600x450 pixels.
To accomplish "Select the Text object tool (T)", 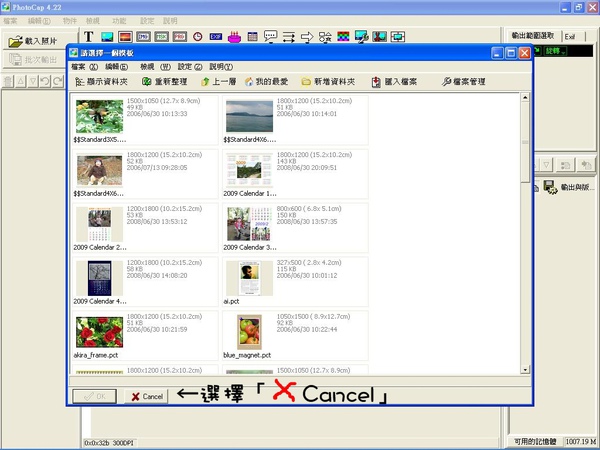I will tap(88, 37).
